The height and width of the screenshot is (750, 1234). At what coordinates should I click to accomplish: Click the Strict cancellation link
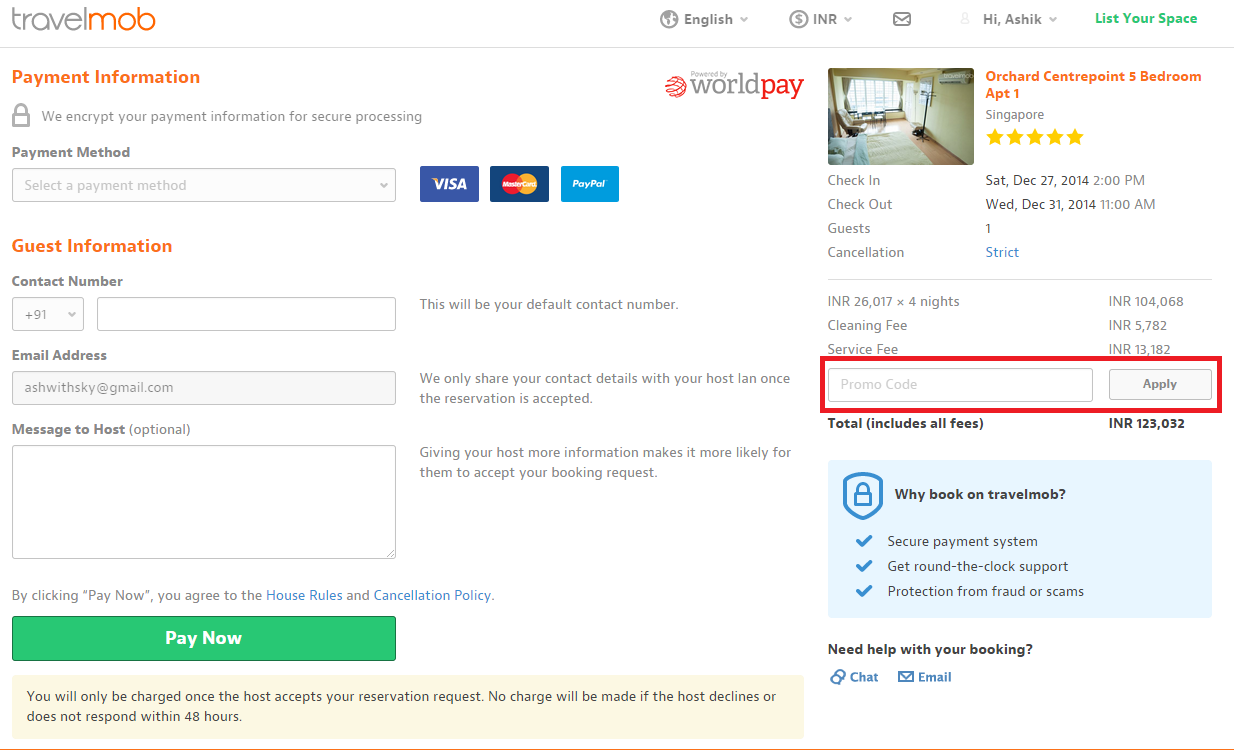click(1002, 252)
